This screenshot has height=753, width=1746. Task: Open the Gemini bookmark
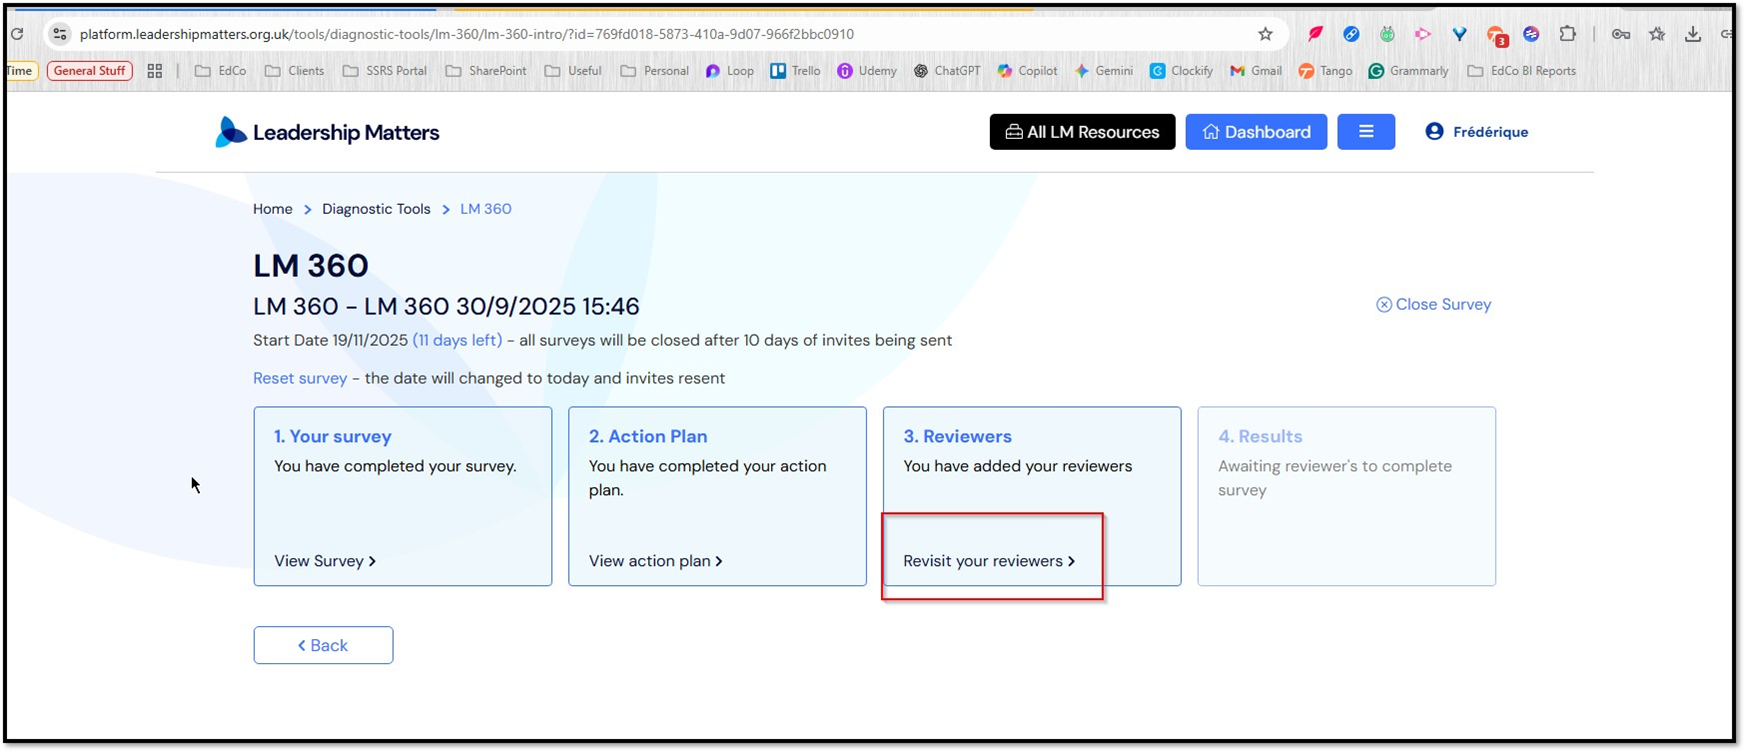pyautogui.click(x=1104, y=71)
